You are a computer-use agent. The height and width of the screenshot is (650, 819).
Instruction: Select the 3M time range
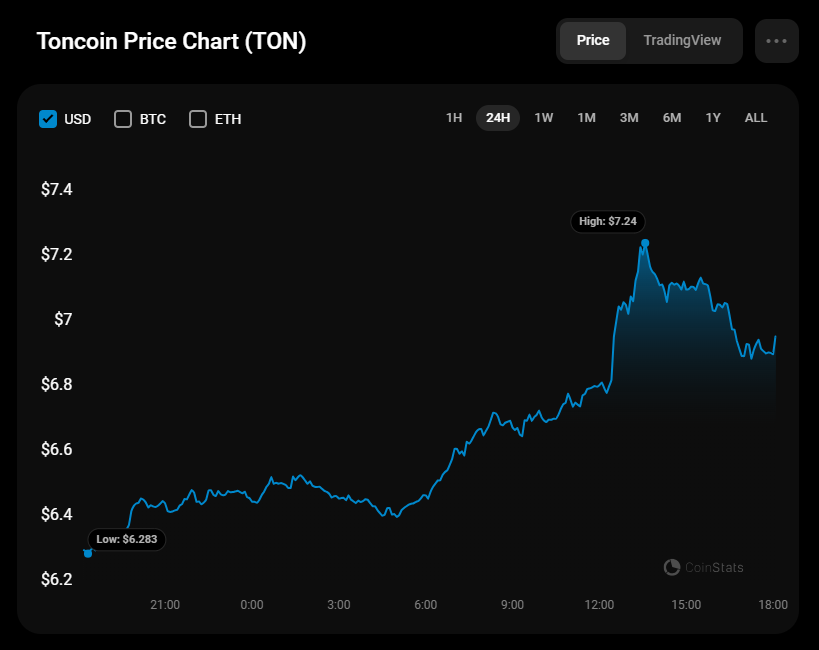pos(629,118)
